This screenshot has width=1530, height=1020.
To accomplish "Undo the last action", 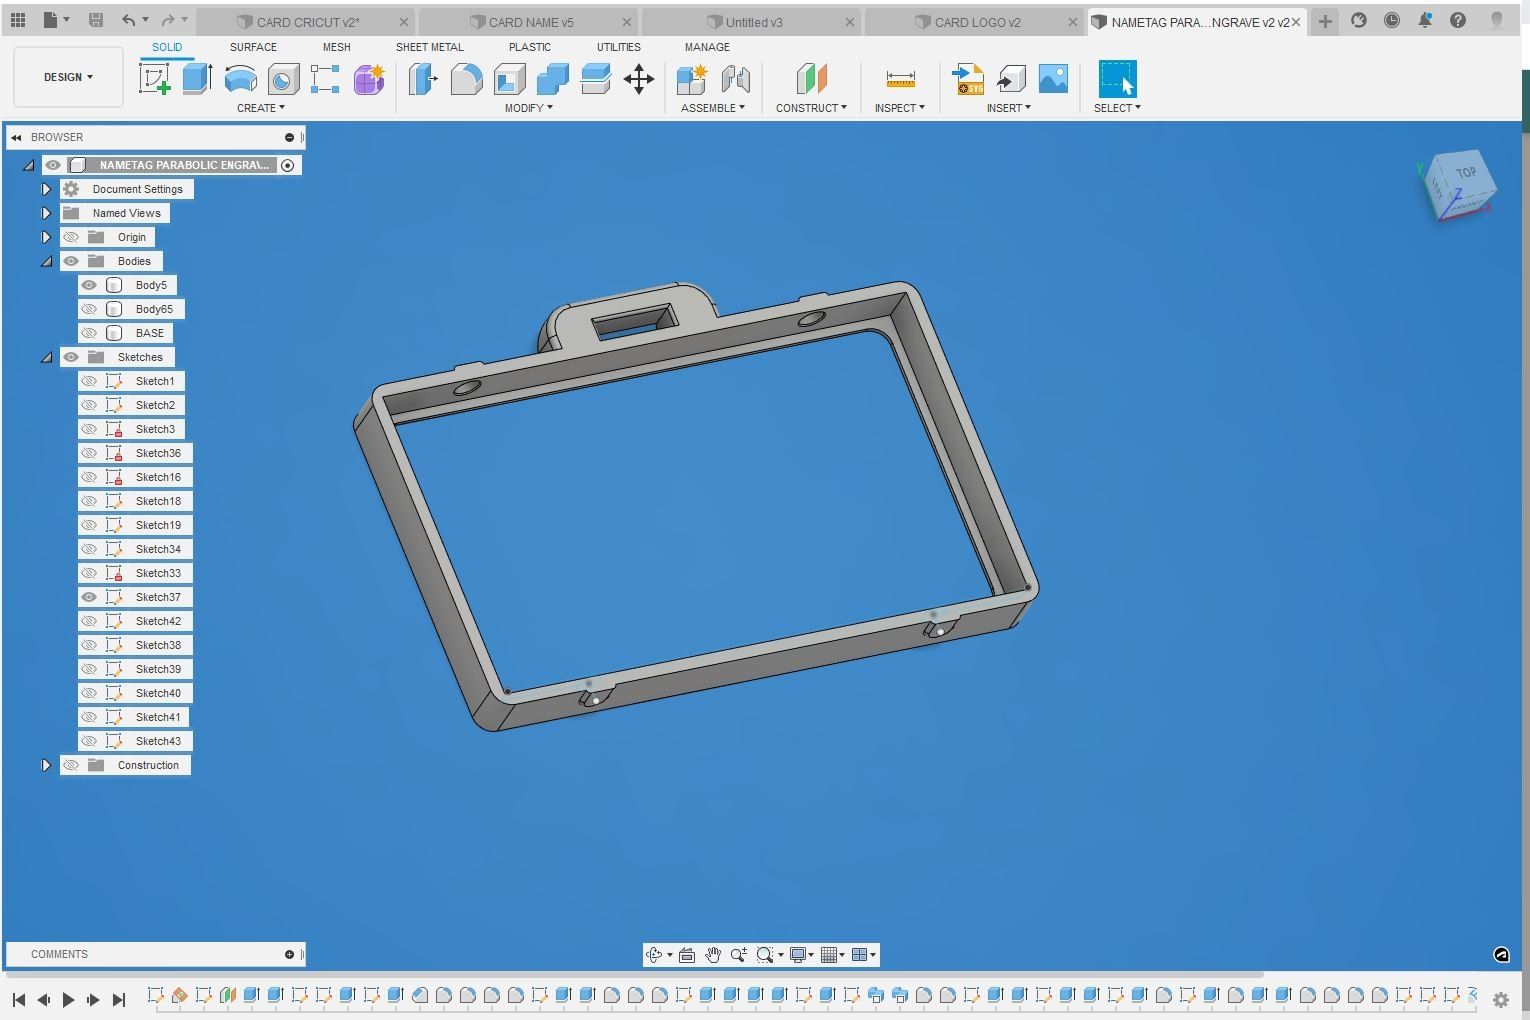I will [128, 20].
